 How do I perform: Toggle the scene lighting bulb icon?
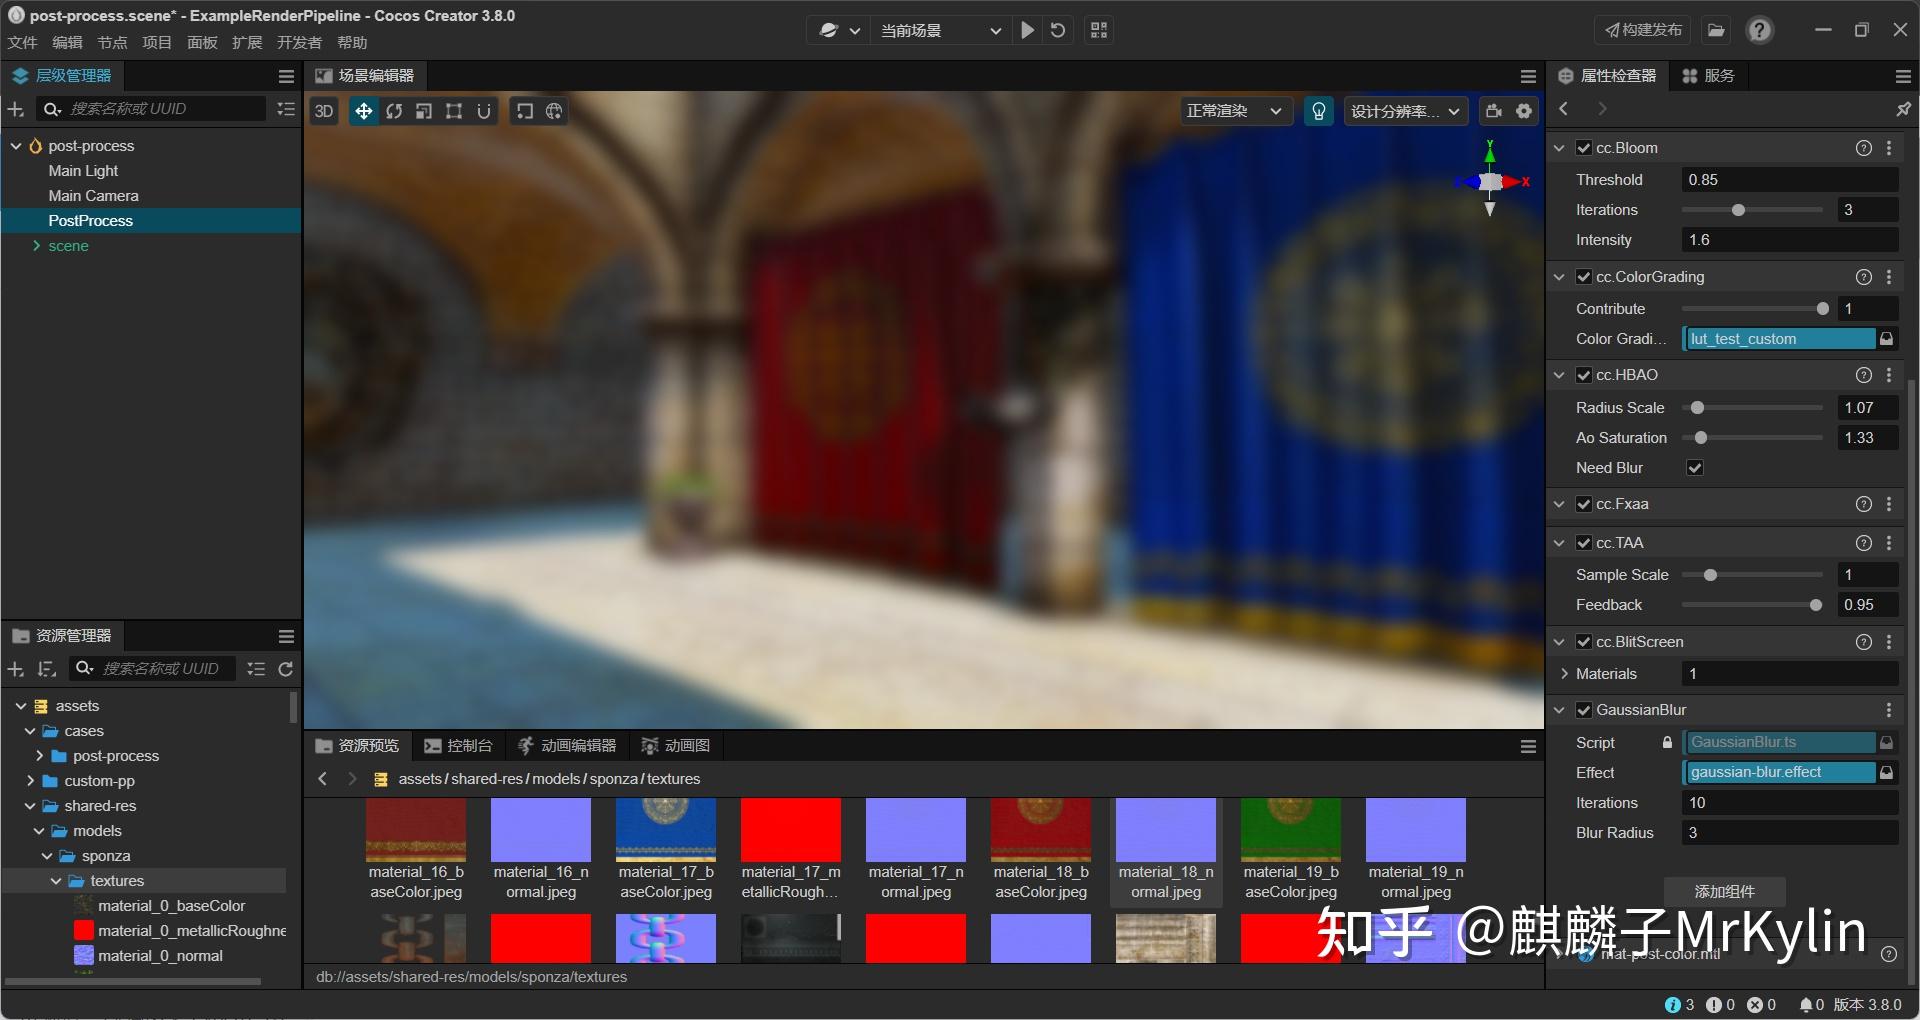(x=1318, y=111)
